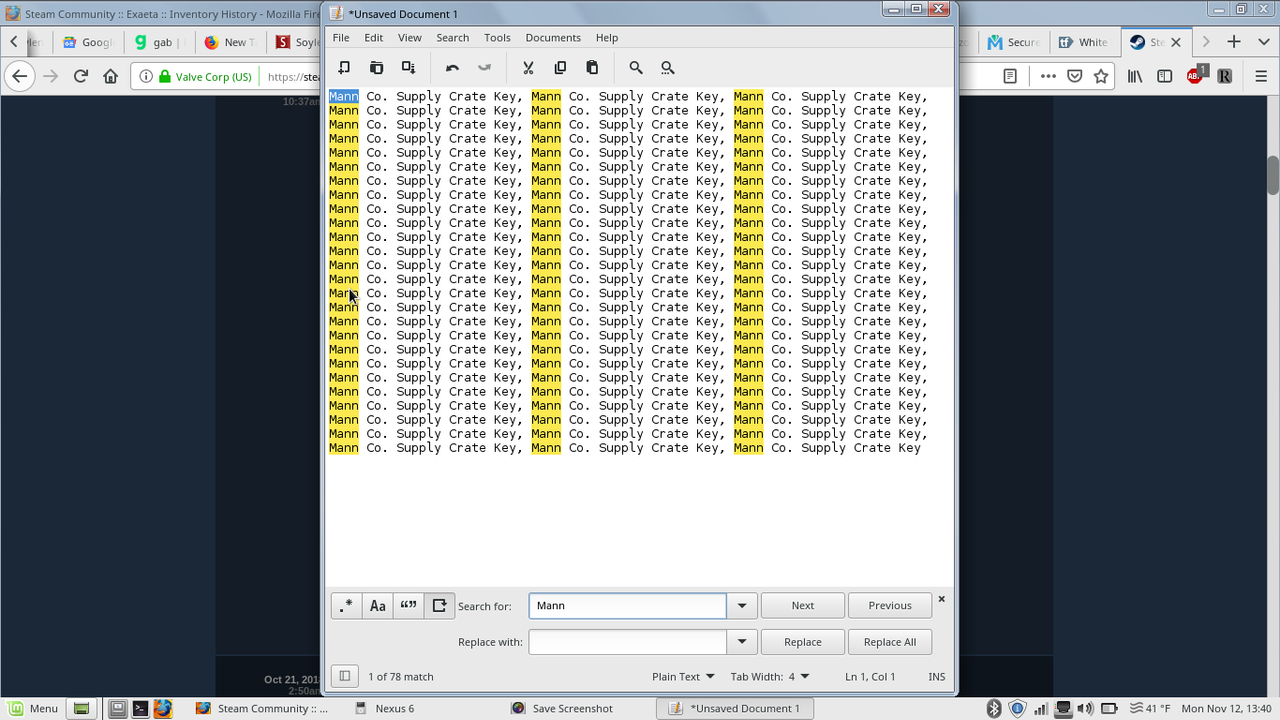Open the Documents menu
The width and height of the screenshot is (1280, 720).
tap(553, 37)
